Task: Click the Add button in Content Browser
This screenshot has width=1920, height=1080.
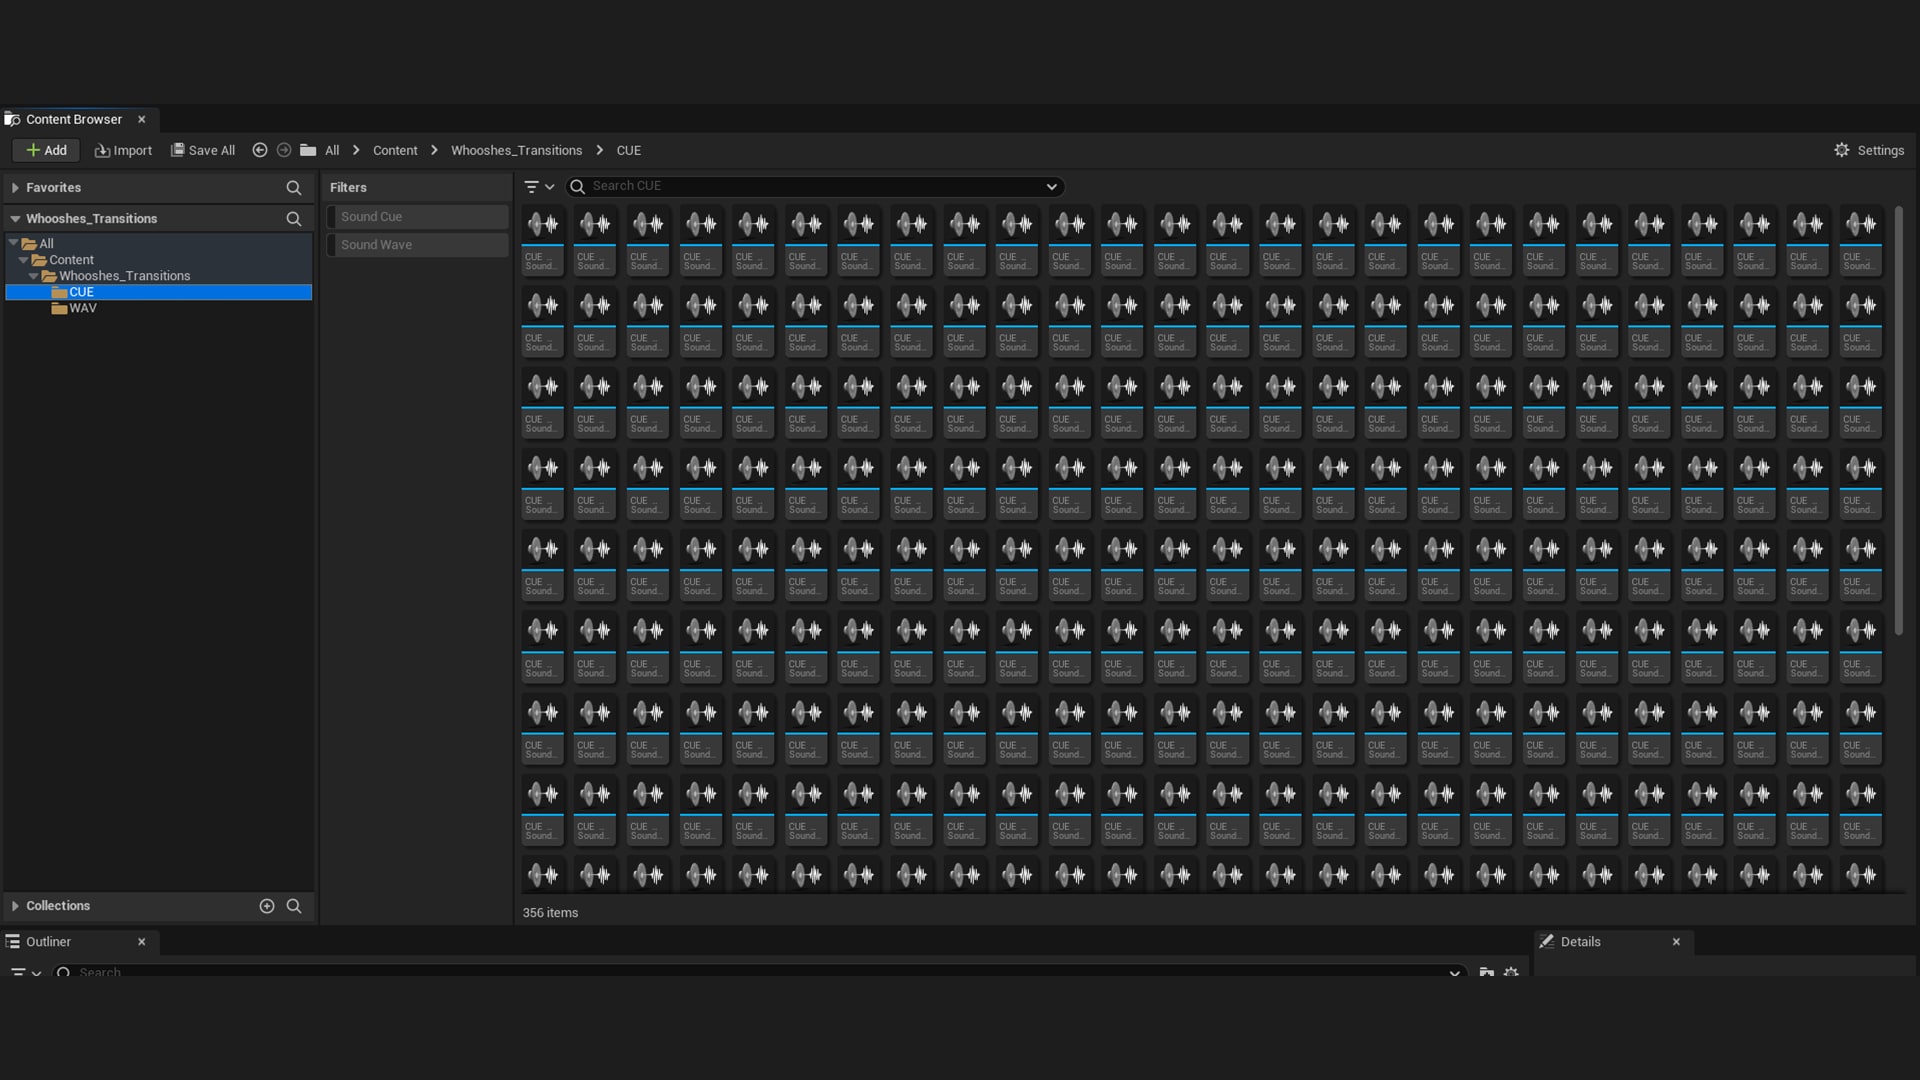Action: (46, 150)
